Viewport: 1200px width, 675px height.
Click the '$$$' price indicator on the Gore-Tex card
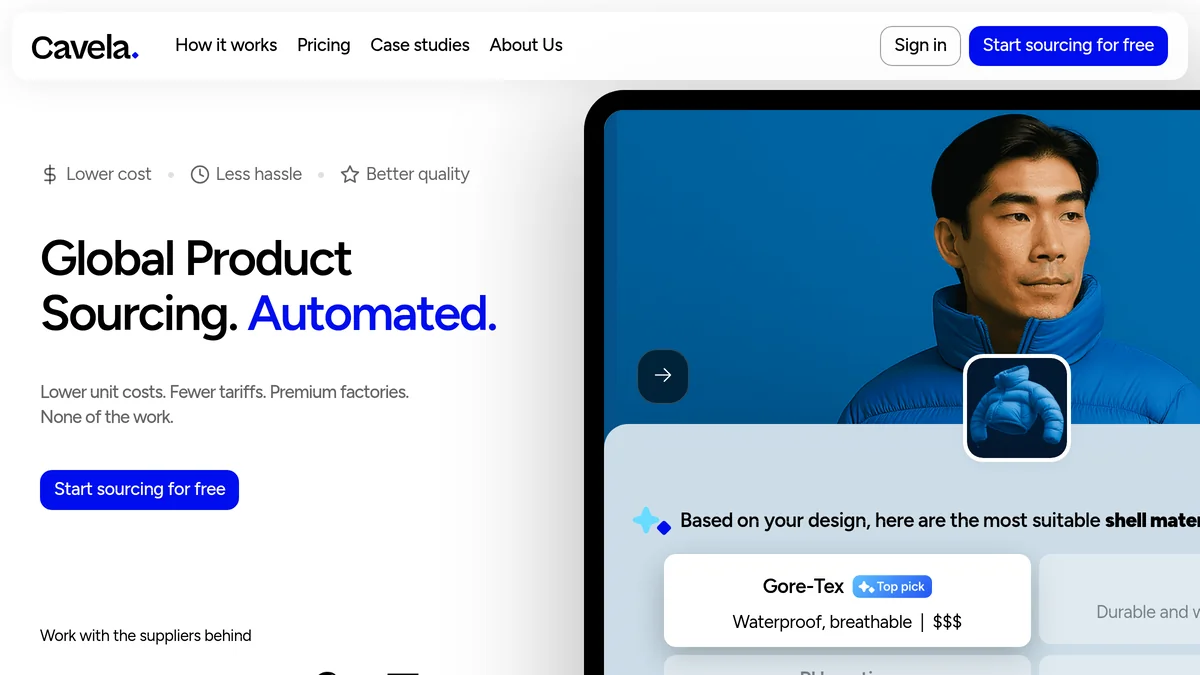click(x=946, y=621)
